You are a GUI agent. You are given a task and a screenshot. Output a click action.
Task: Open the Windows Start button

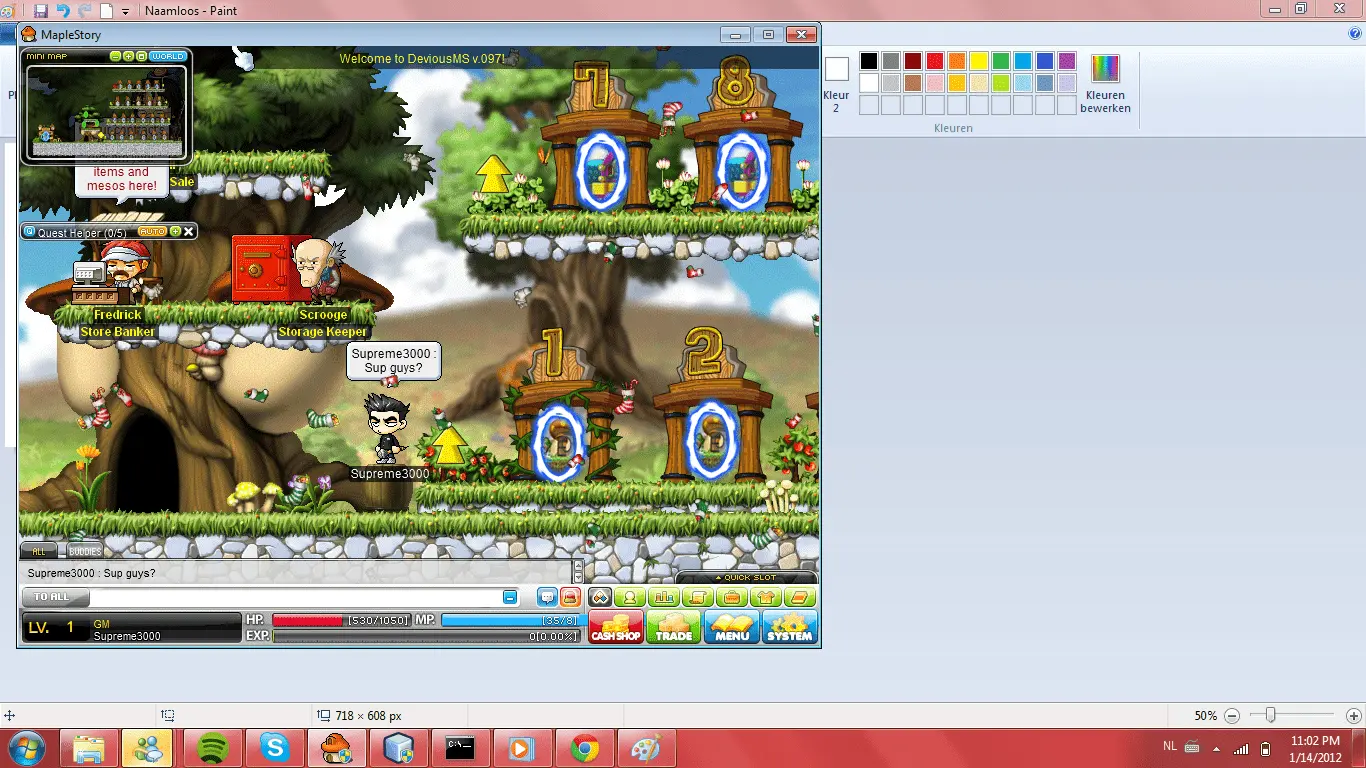point(26,747)
